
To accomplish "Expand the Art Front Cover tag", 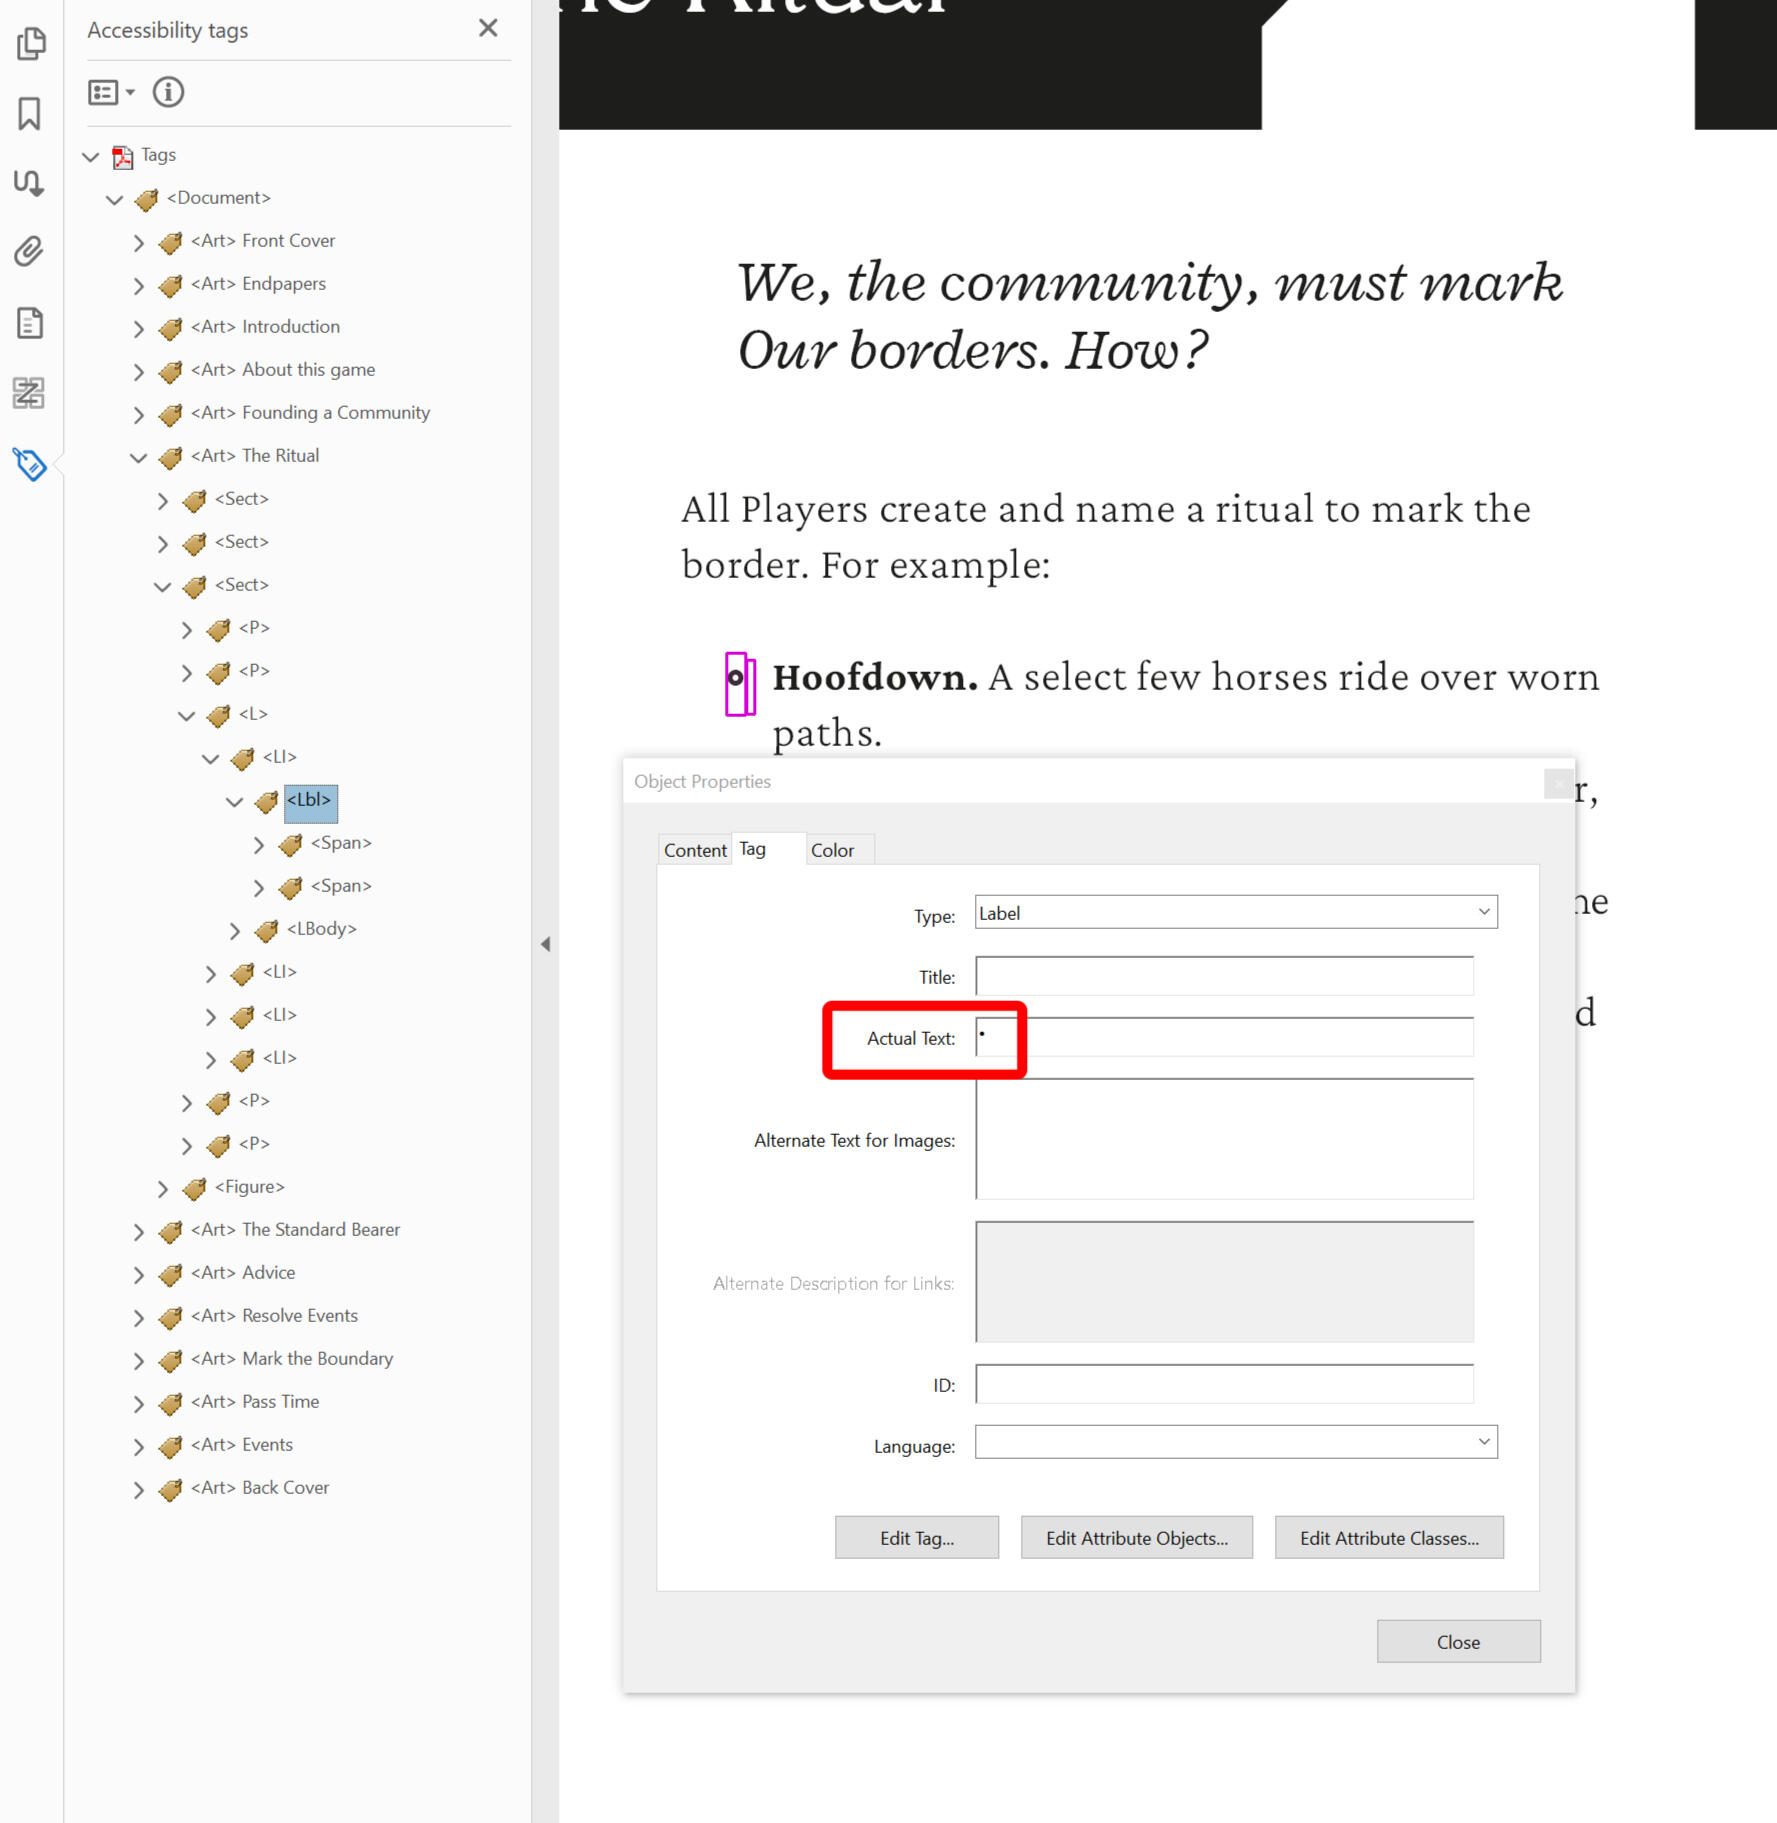I will pos(139,242).
